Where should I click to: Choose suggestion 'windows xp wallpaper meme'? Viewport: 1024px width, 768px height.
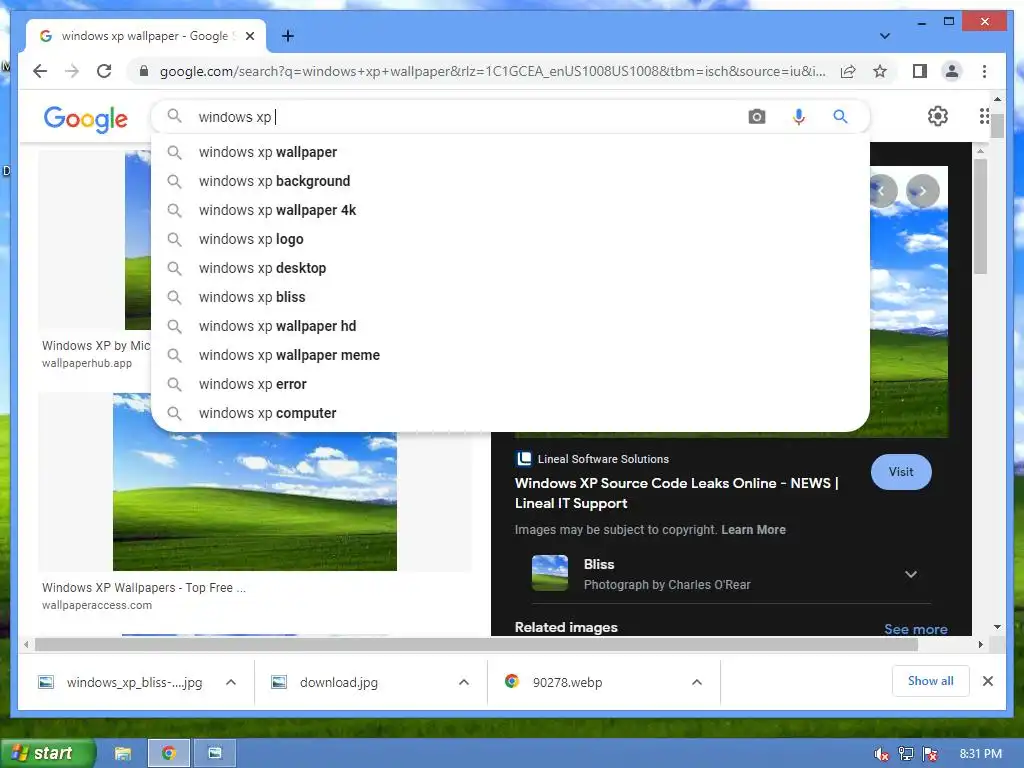tap(510, 355)
